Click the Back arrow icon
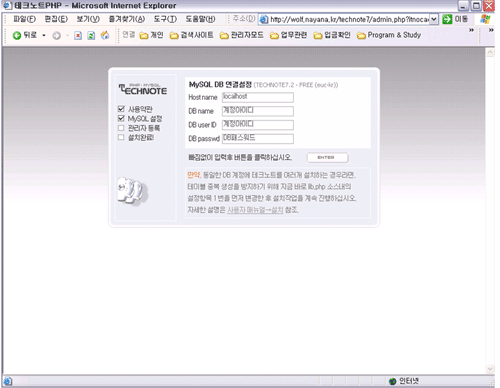The width and height of the screenshot is (500, 388). (17, 35)
